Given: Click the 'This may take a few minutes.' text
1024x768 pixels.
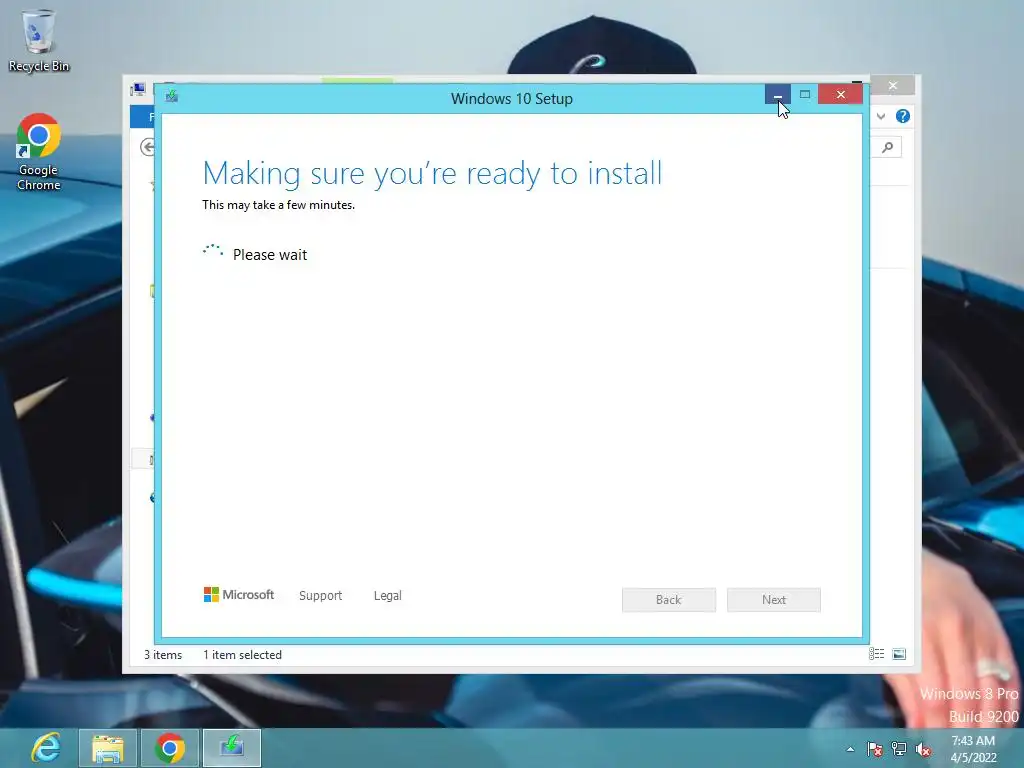Looking at the screenshot, I should pyautogui.click(x=278, y=205).
